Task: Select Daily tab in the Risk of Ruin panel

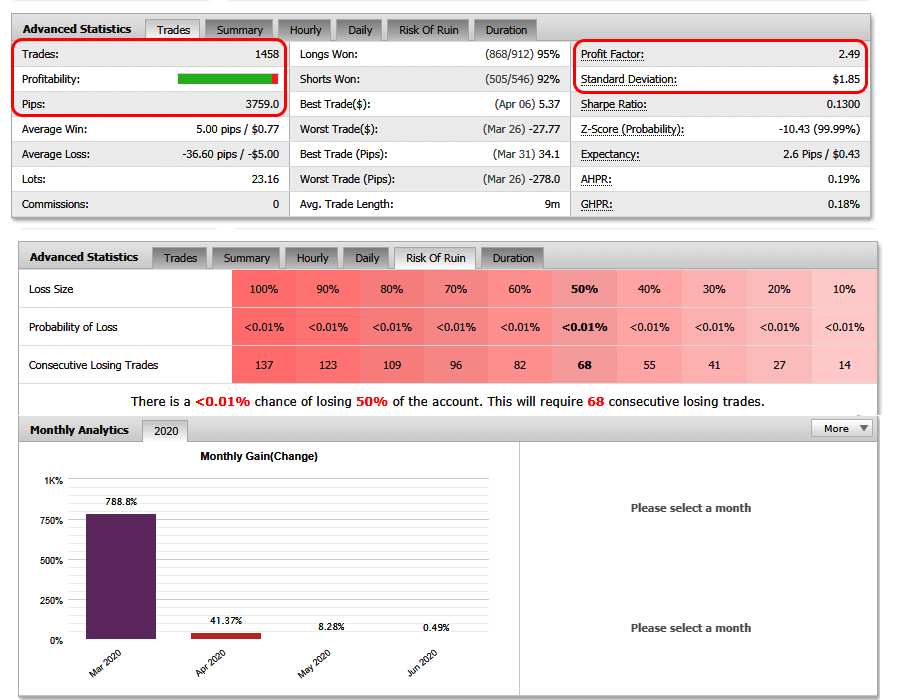Action: click(x=367, y=258)
